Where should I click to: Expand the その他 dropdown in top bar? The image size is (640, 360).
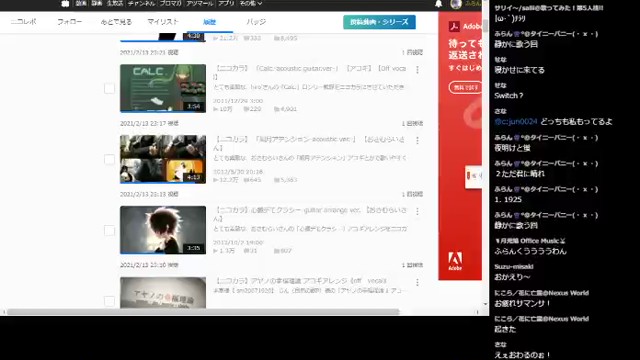tap(251, 3)
